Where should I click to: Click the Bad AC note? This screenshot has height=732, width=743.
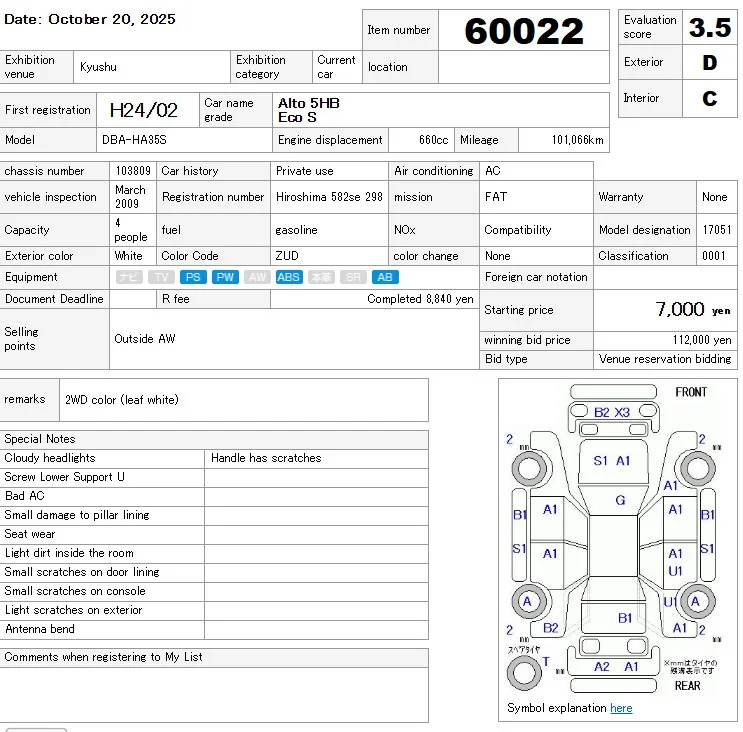pyautogui.click(x=25, y=496)
